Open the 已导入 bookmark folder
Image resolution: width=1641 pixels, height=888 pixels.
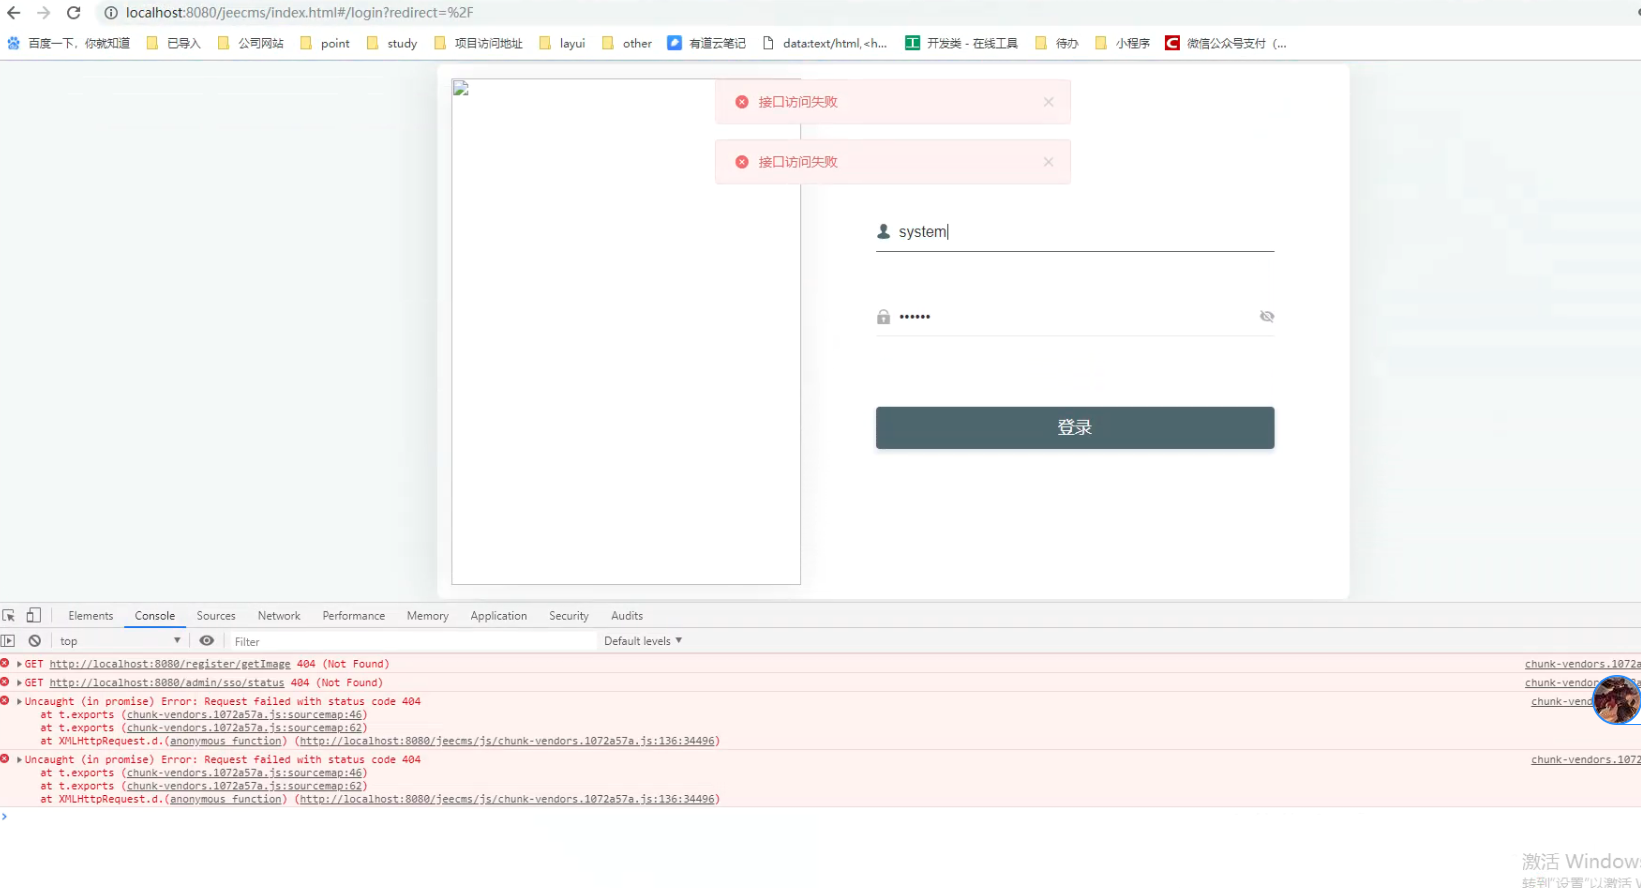[174, 43]
